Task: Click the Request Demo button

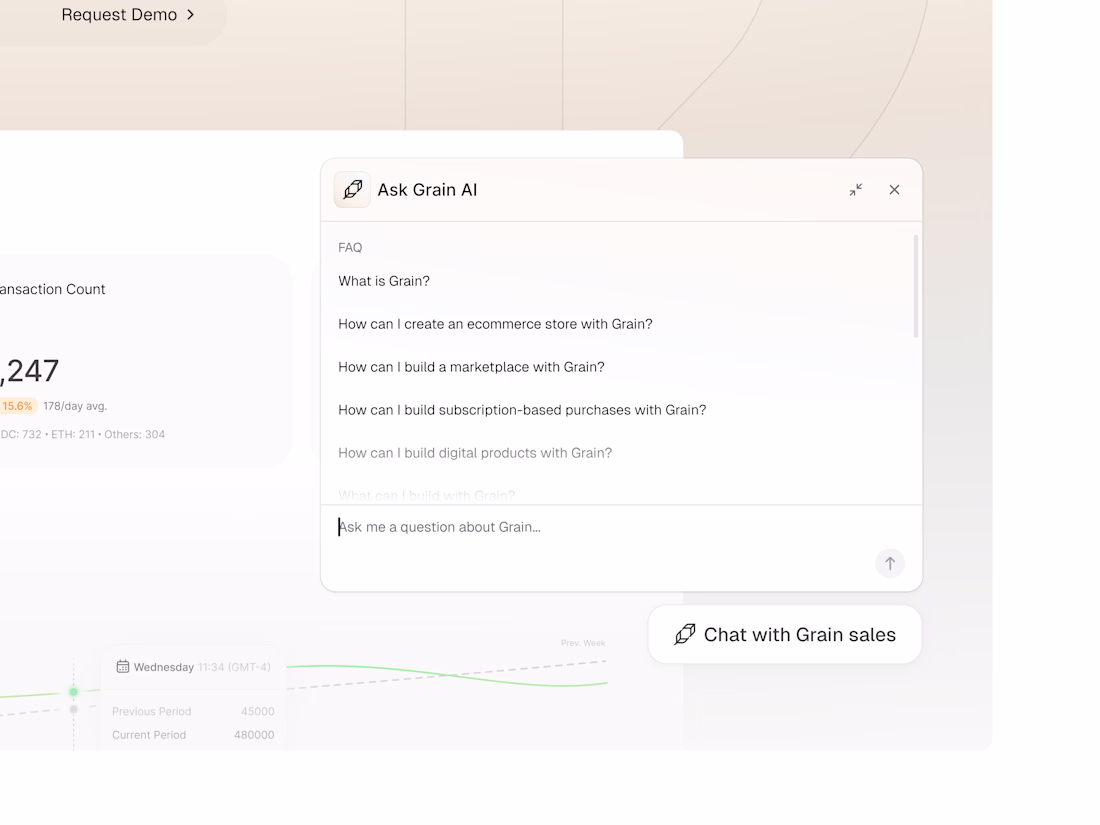Action: point(118,15)
